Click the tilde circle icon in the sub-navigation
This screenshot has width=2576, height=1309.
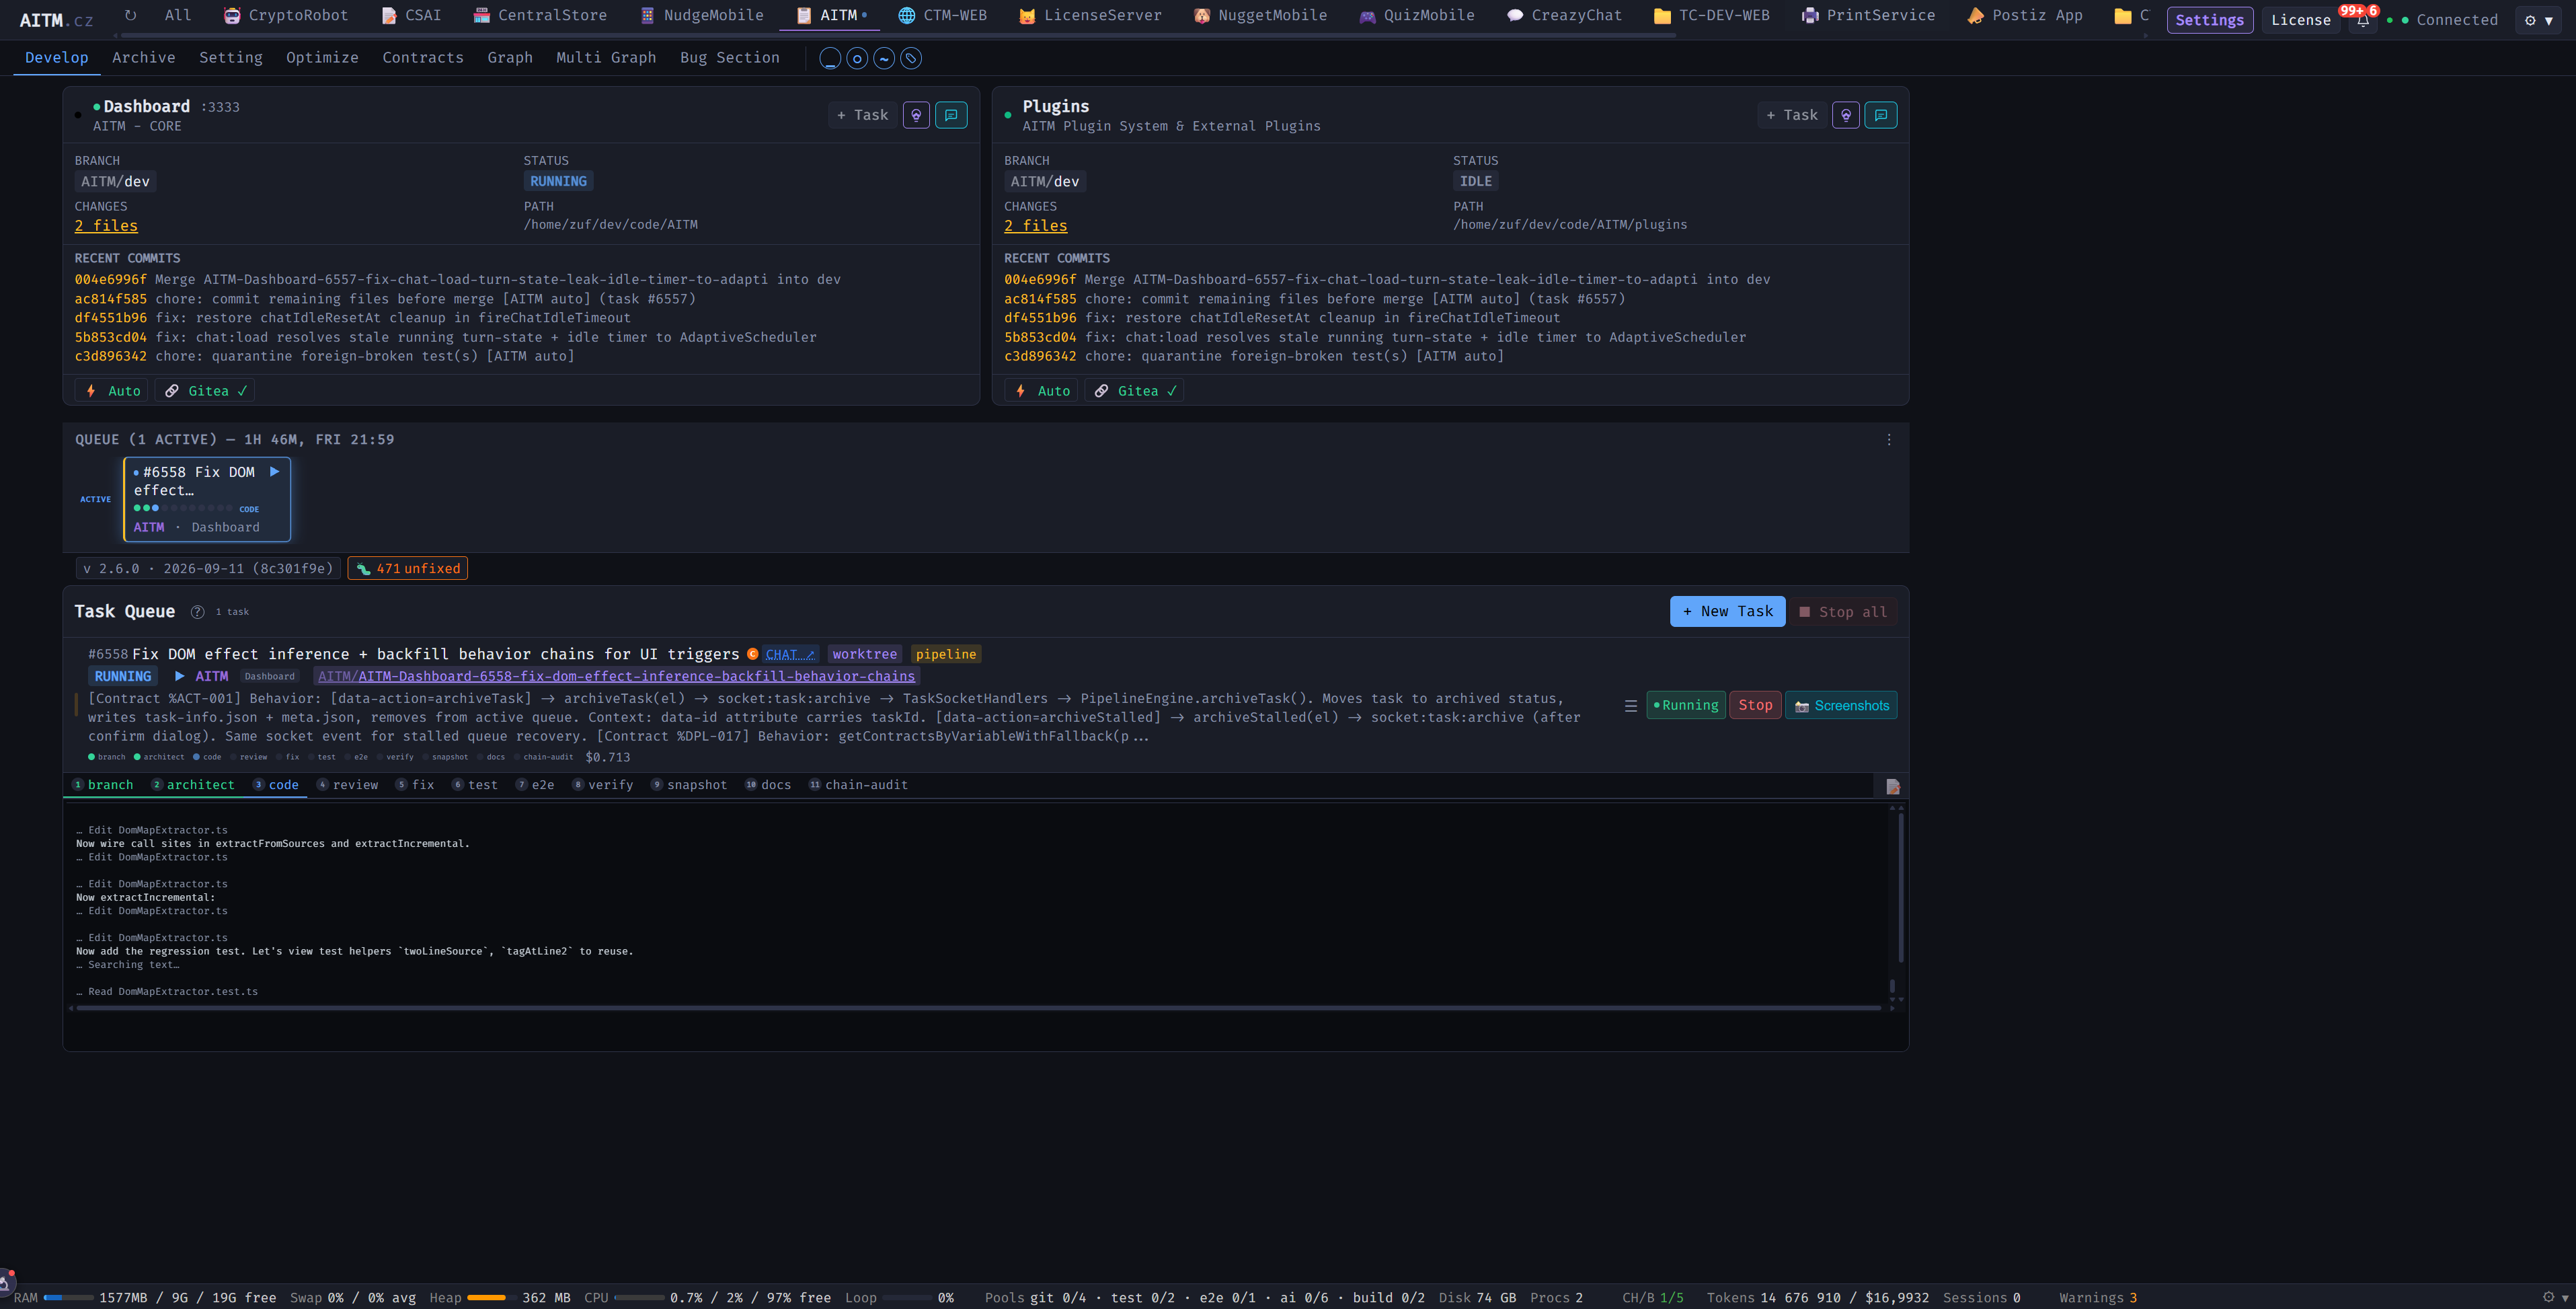[x=884, y=58]
